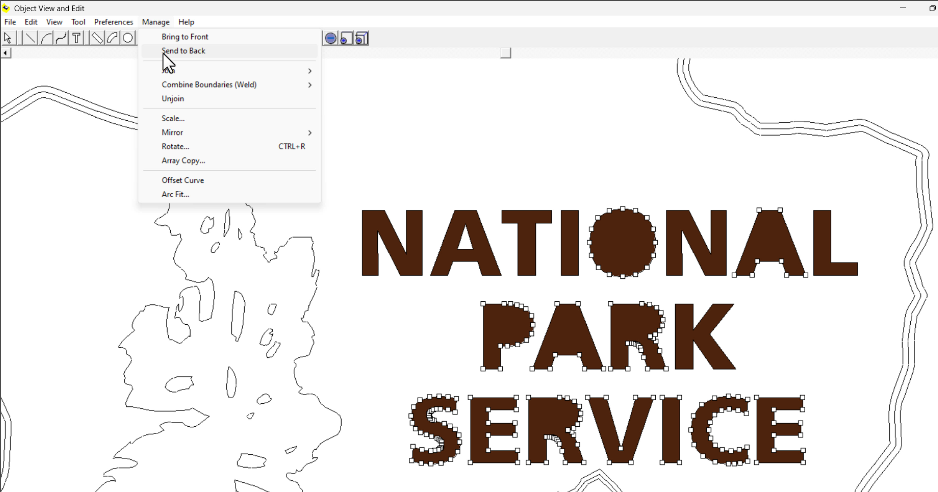Click the horizontal scrollbar left arrow
The width and height of the screenshot is (938, 492).
5,53
